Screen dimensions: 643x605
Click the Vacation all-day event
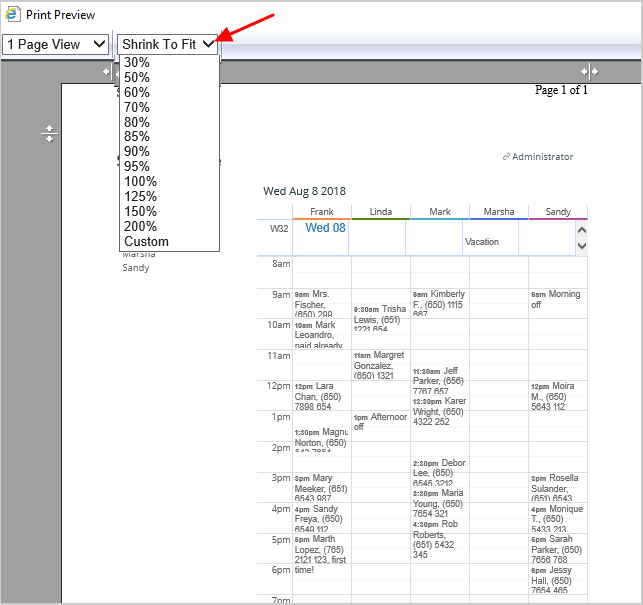(x=482, y=242)
